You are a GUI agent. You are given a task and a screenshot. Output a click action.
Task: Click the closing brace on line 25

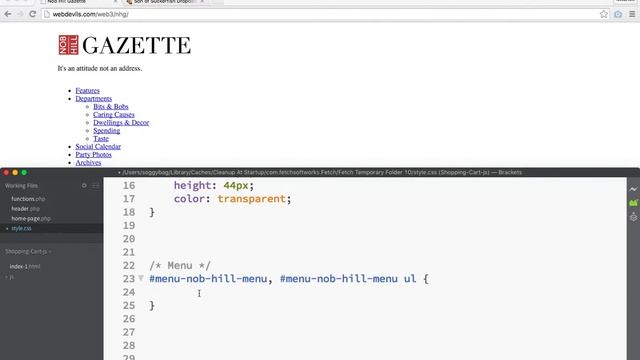pos(152,306)
